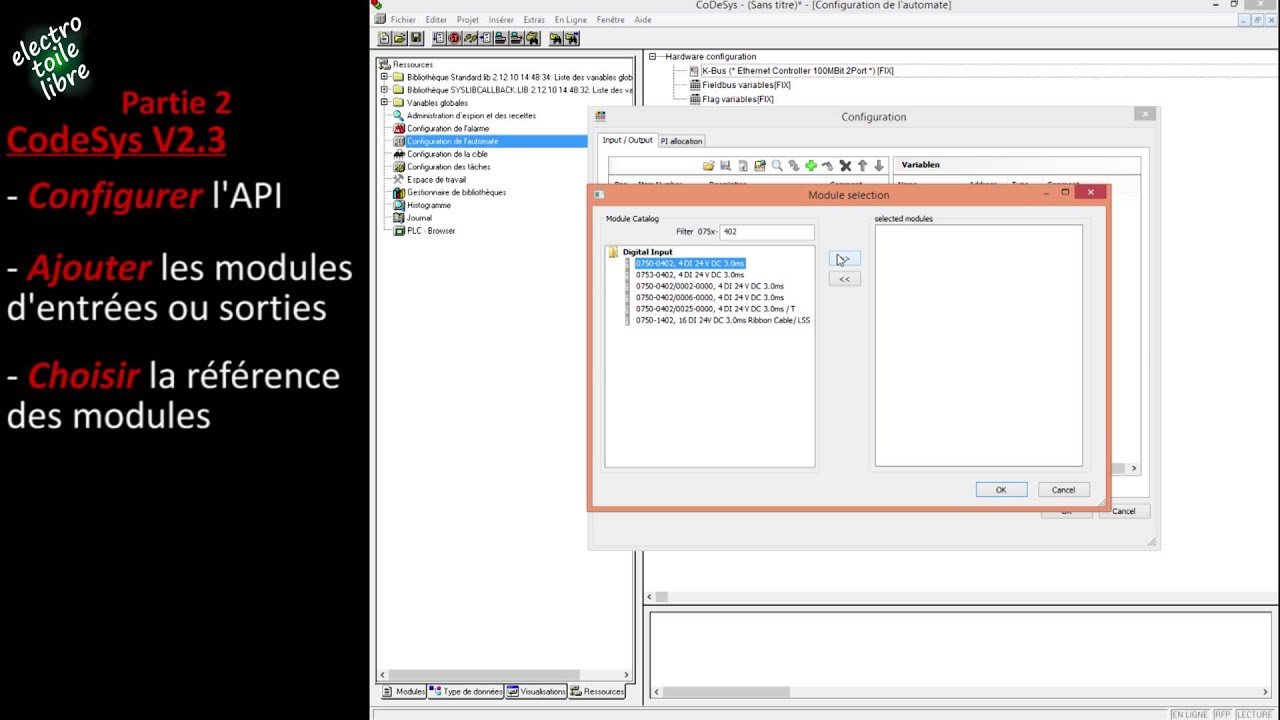
Task: Click the red Stop toolbar icon
Action: click(x=454, y=38)
